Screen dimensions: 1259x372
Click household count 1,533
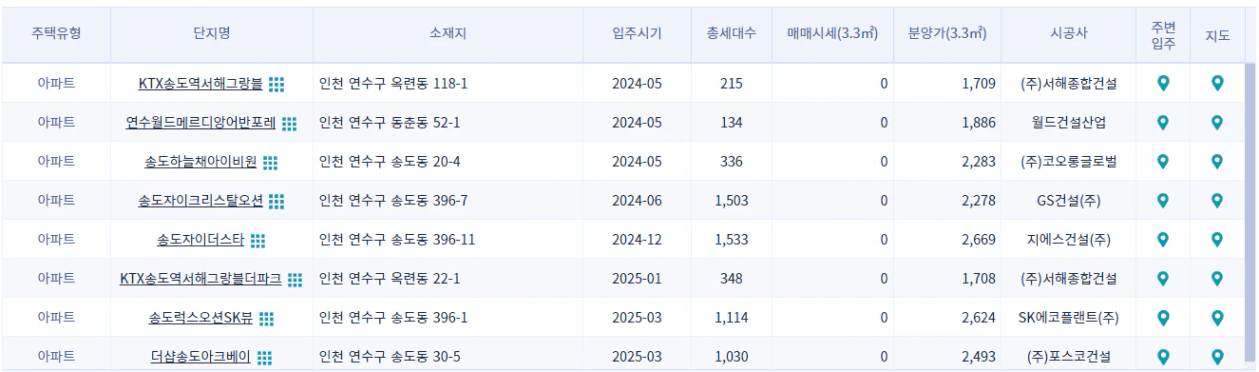[x=731, y=240]
